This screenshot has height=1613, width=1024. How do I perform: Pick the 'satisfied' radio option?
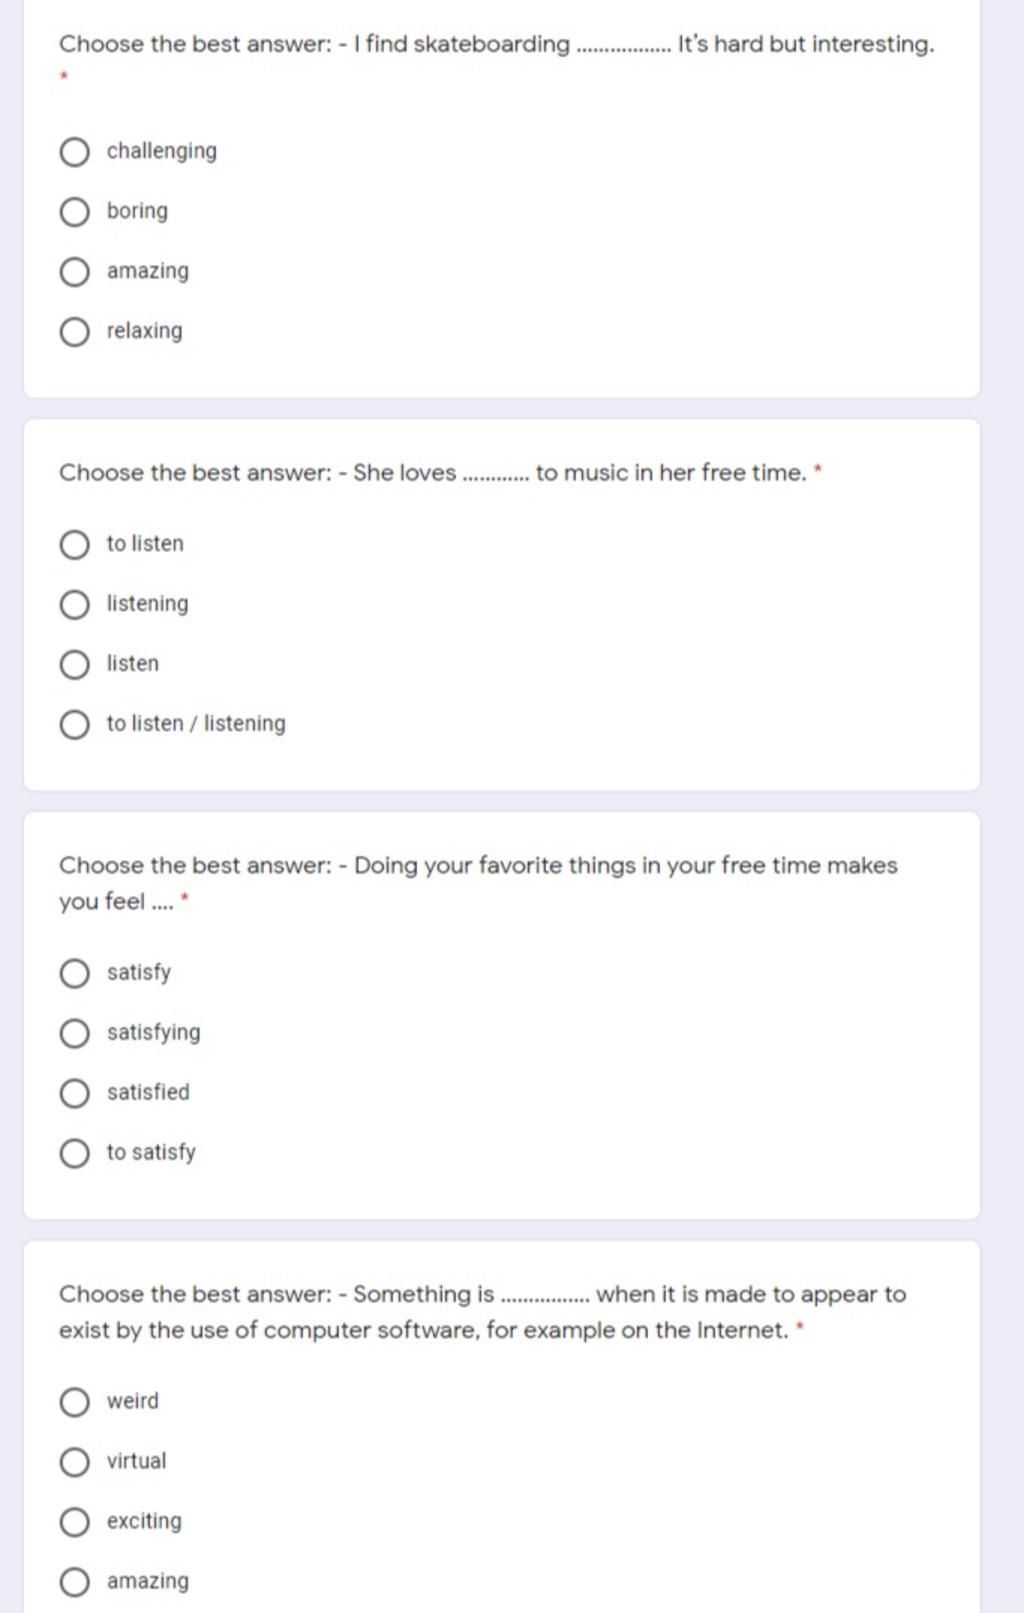pos(75,1094)
